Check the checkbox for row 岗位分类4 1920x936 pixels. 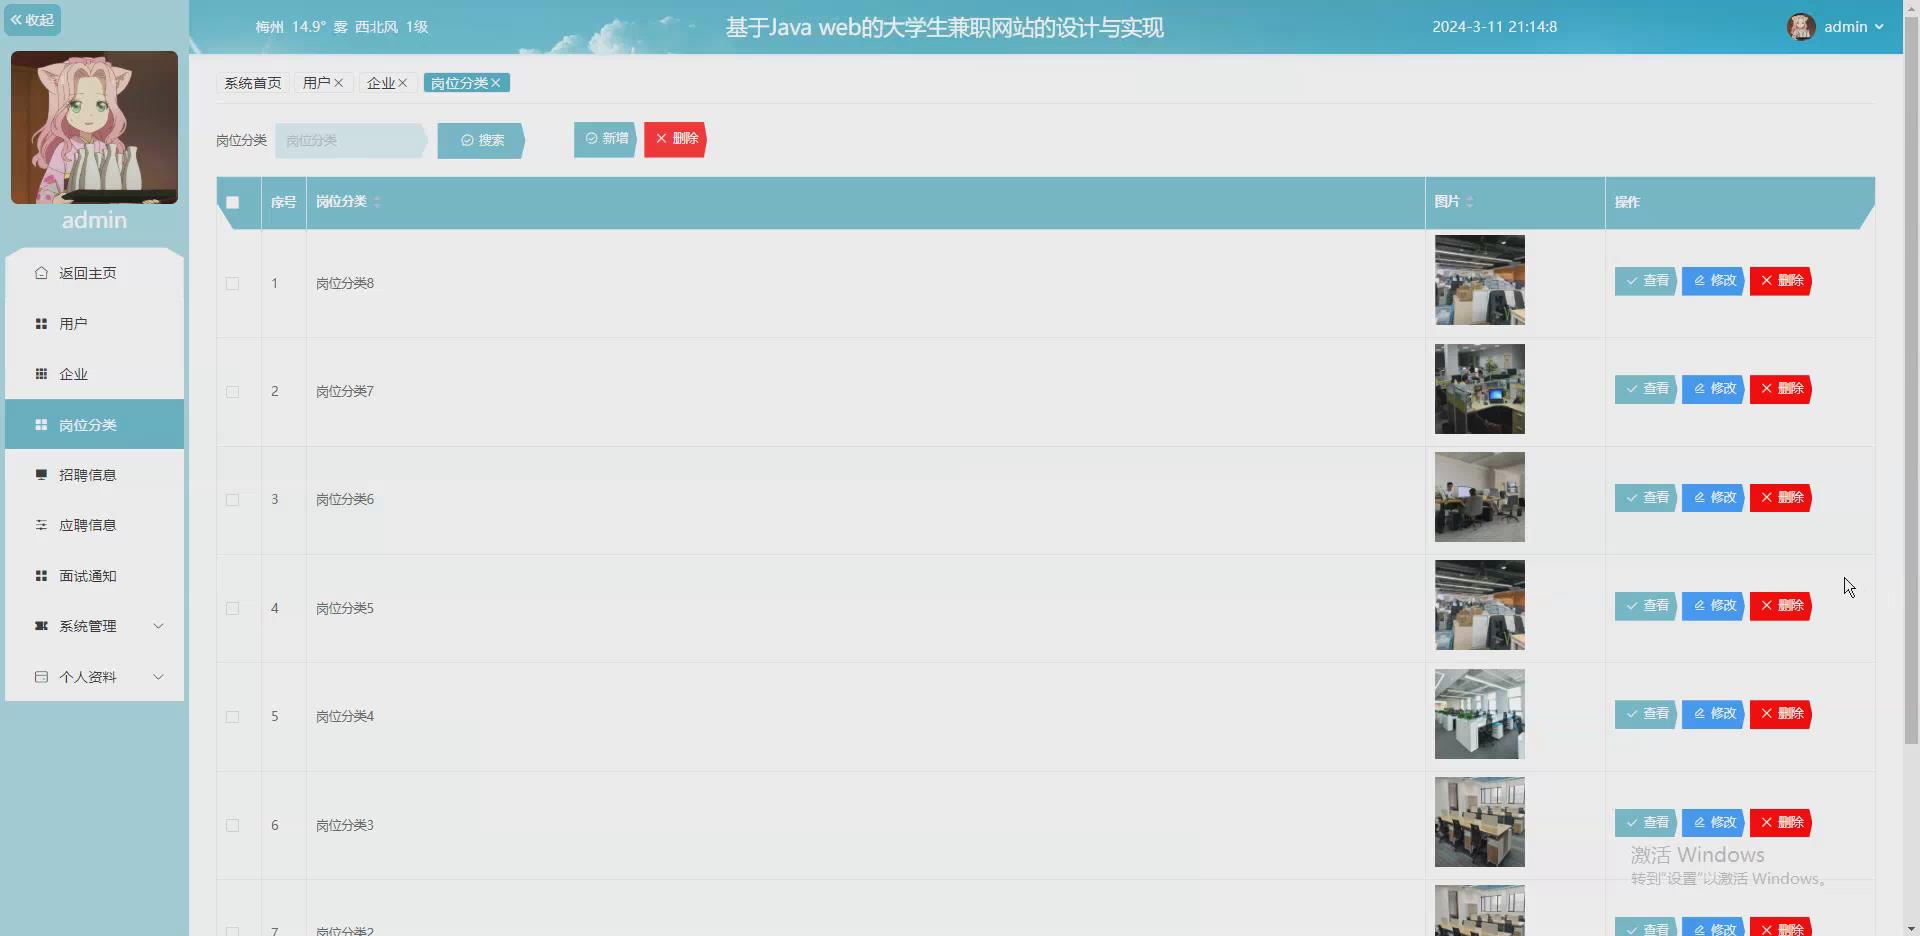(x=233, y=717)
